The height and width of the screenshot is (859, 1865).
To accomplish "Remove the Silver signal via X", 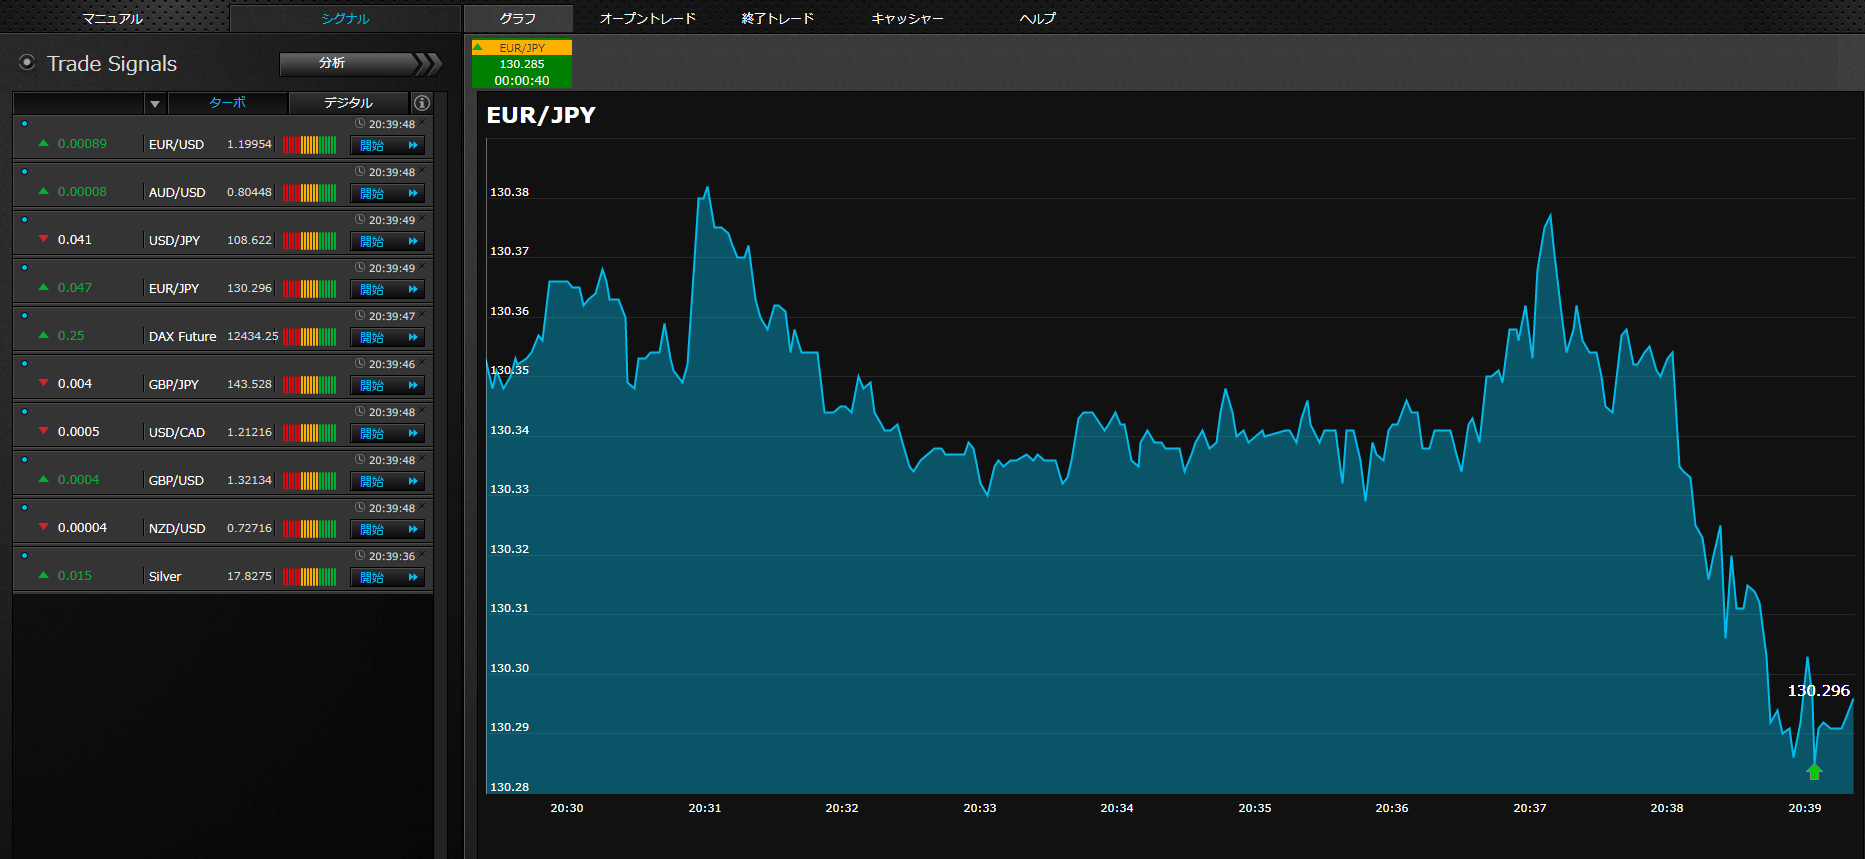I will (422, 555).
